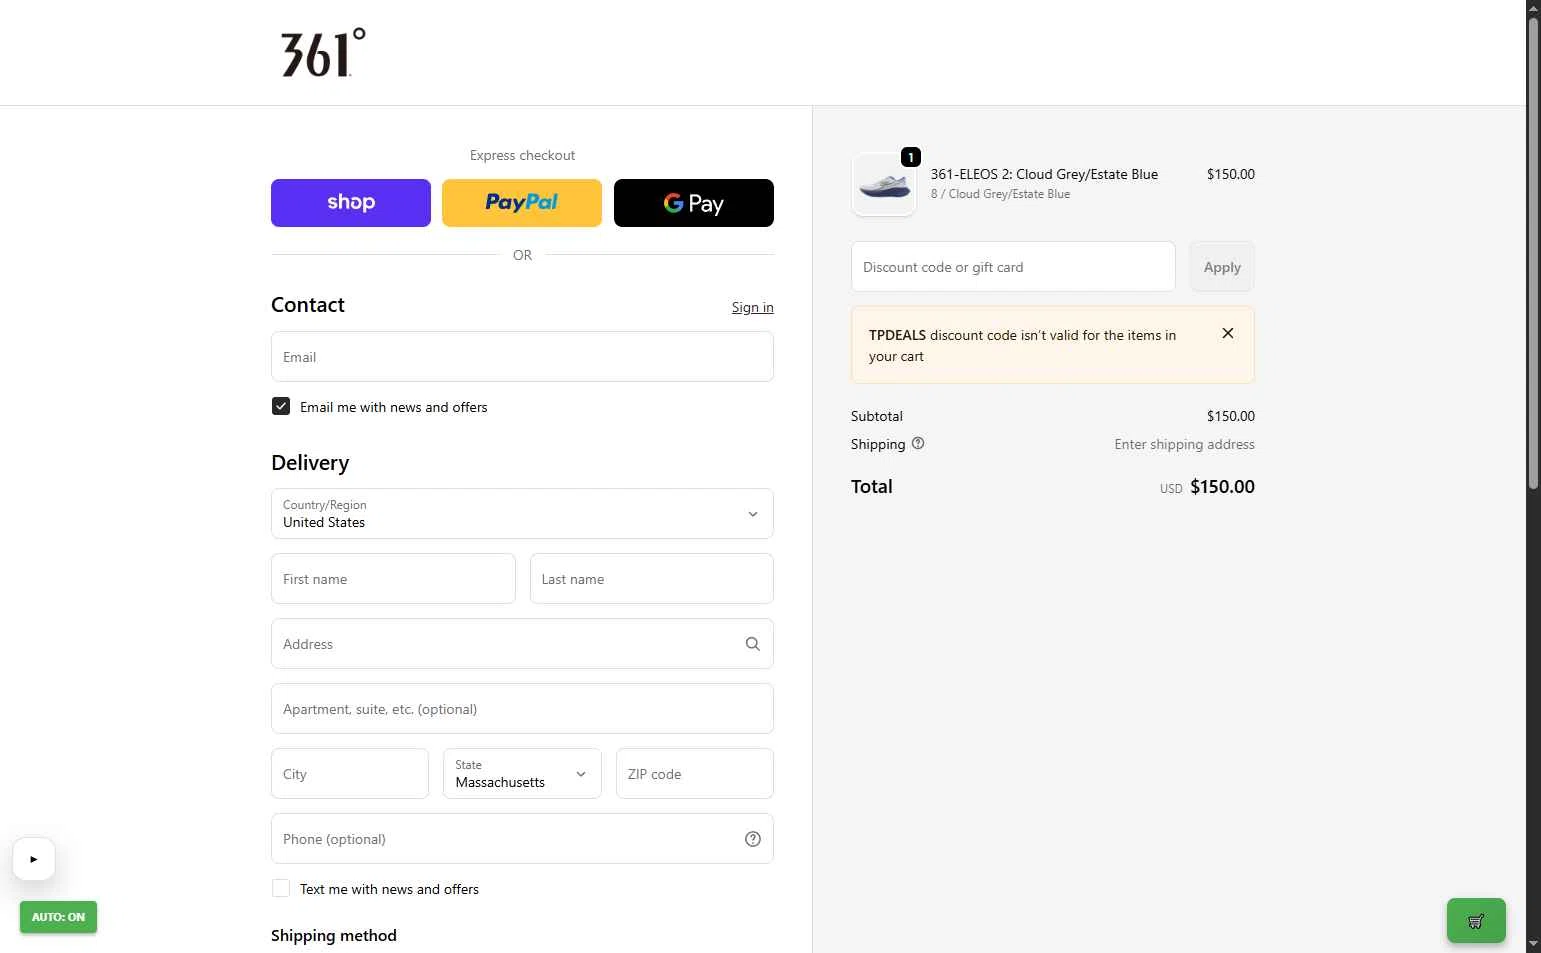Click the Address input field

(x=522, y=644)
